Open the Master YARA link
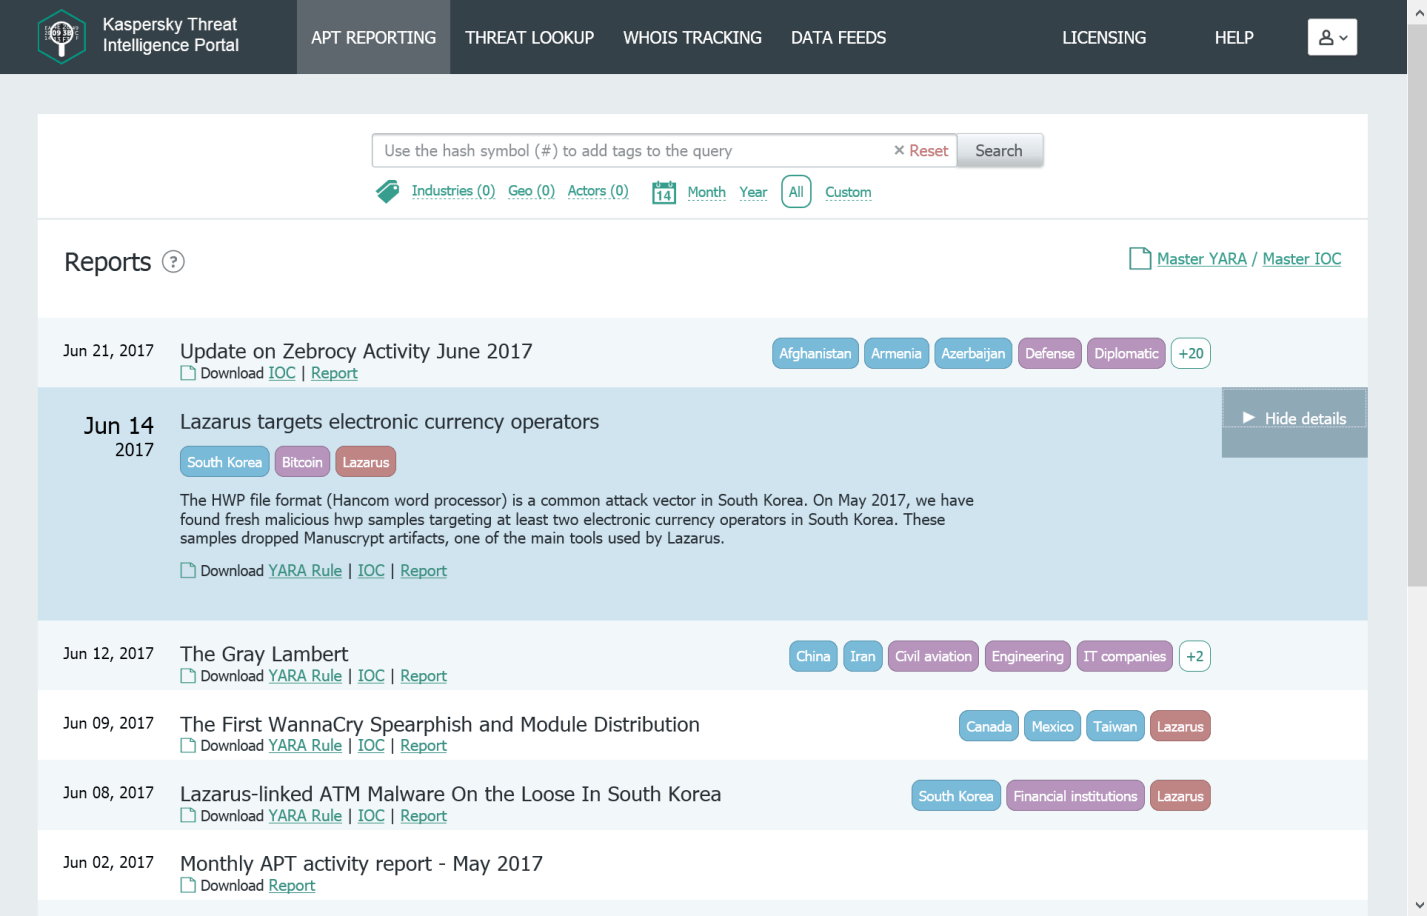The image size is (1427, 916). point(1202,259)
